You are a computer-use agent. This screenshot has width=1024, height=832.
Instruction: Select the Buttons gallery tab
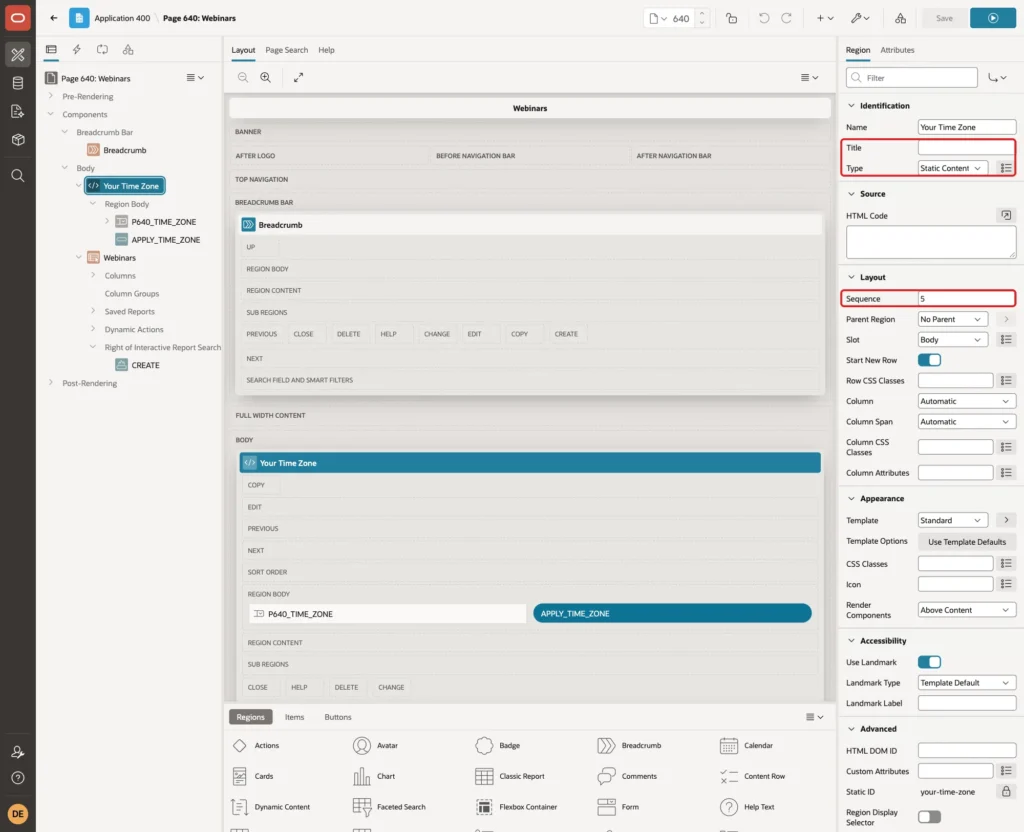338,716
